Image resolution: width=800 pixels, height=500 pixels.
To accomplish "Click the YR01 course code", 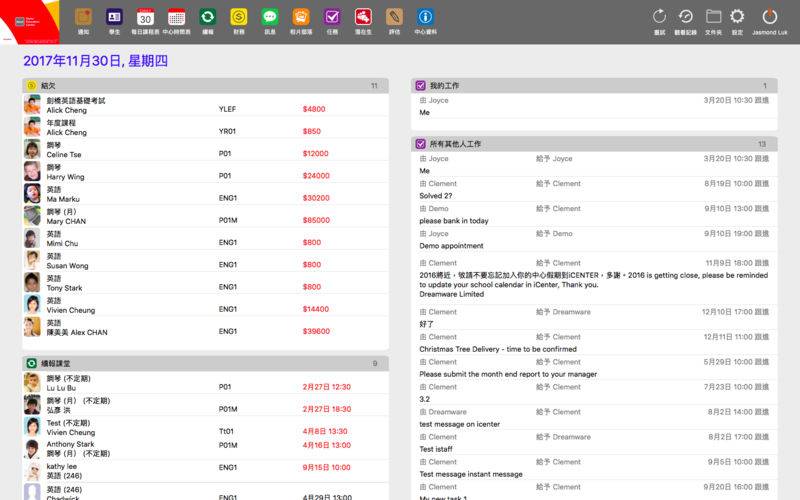I will point(228,131).
